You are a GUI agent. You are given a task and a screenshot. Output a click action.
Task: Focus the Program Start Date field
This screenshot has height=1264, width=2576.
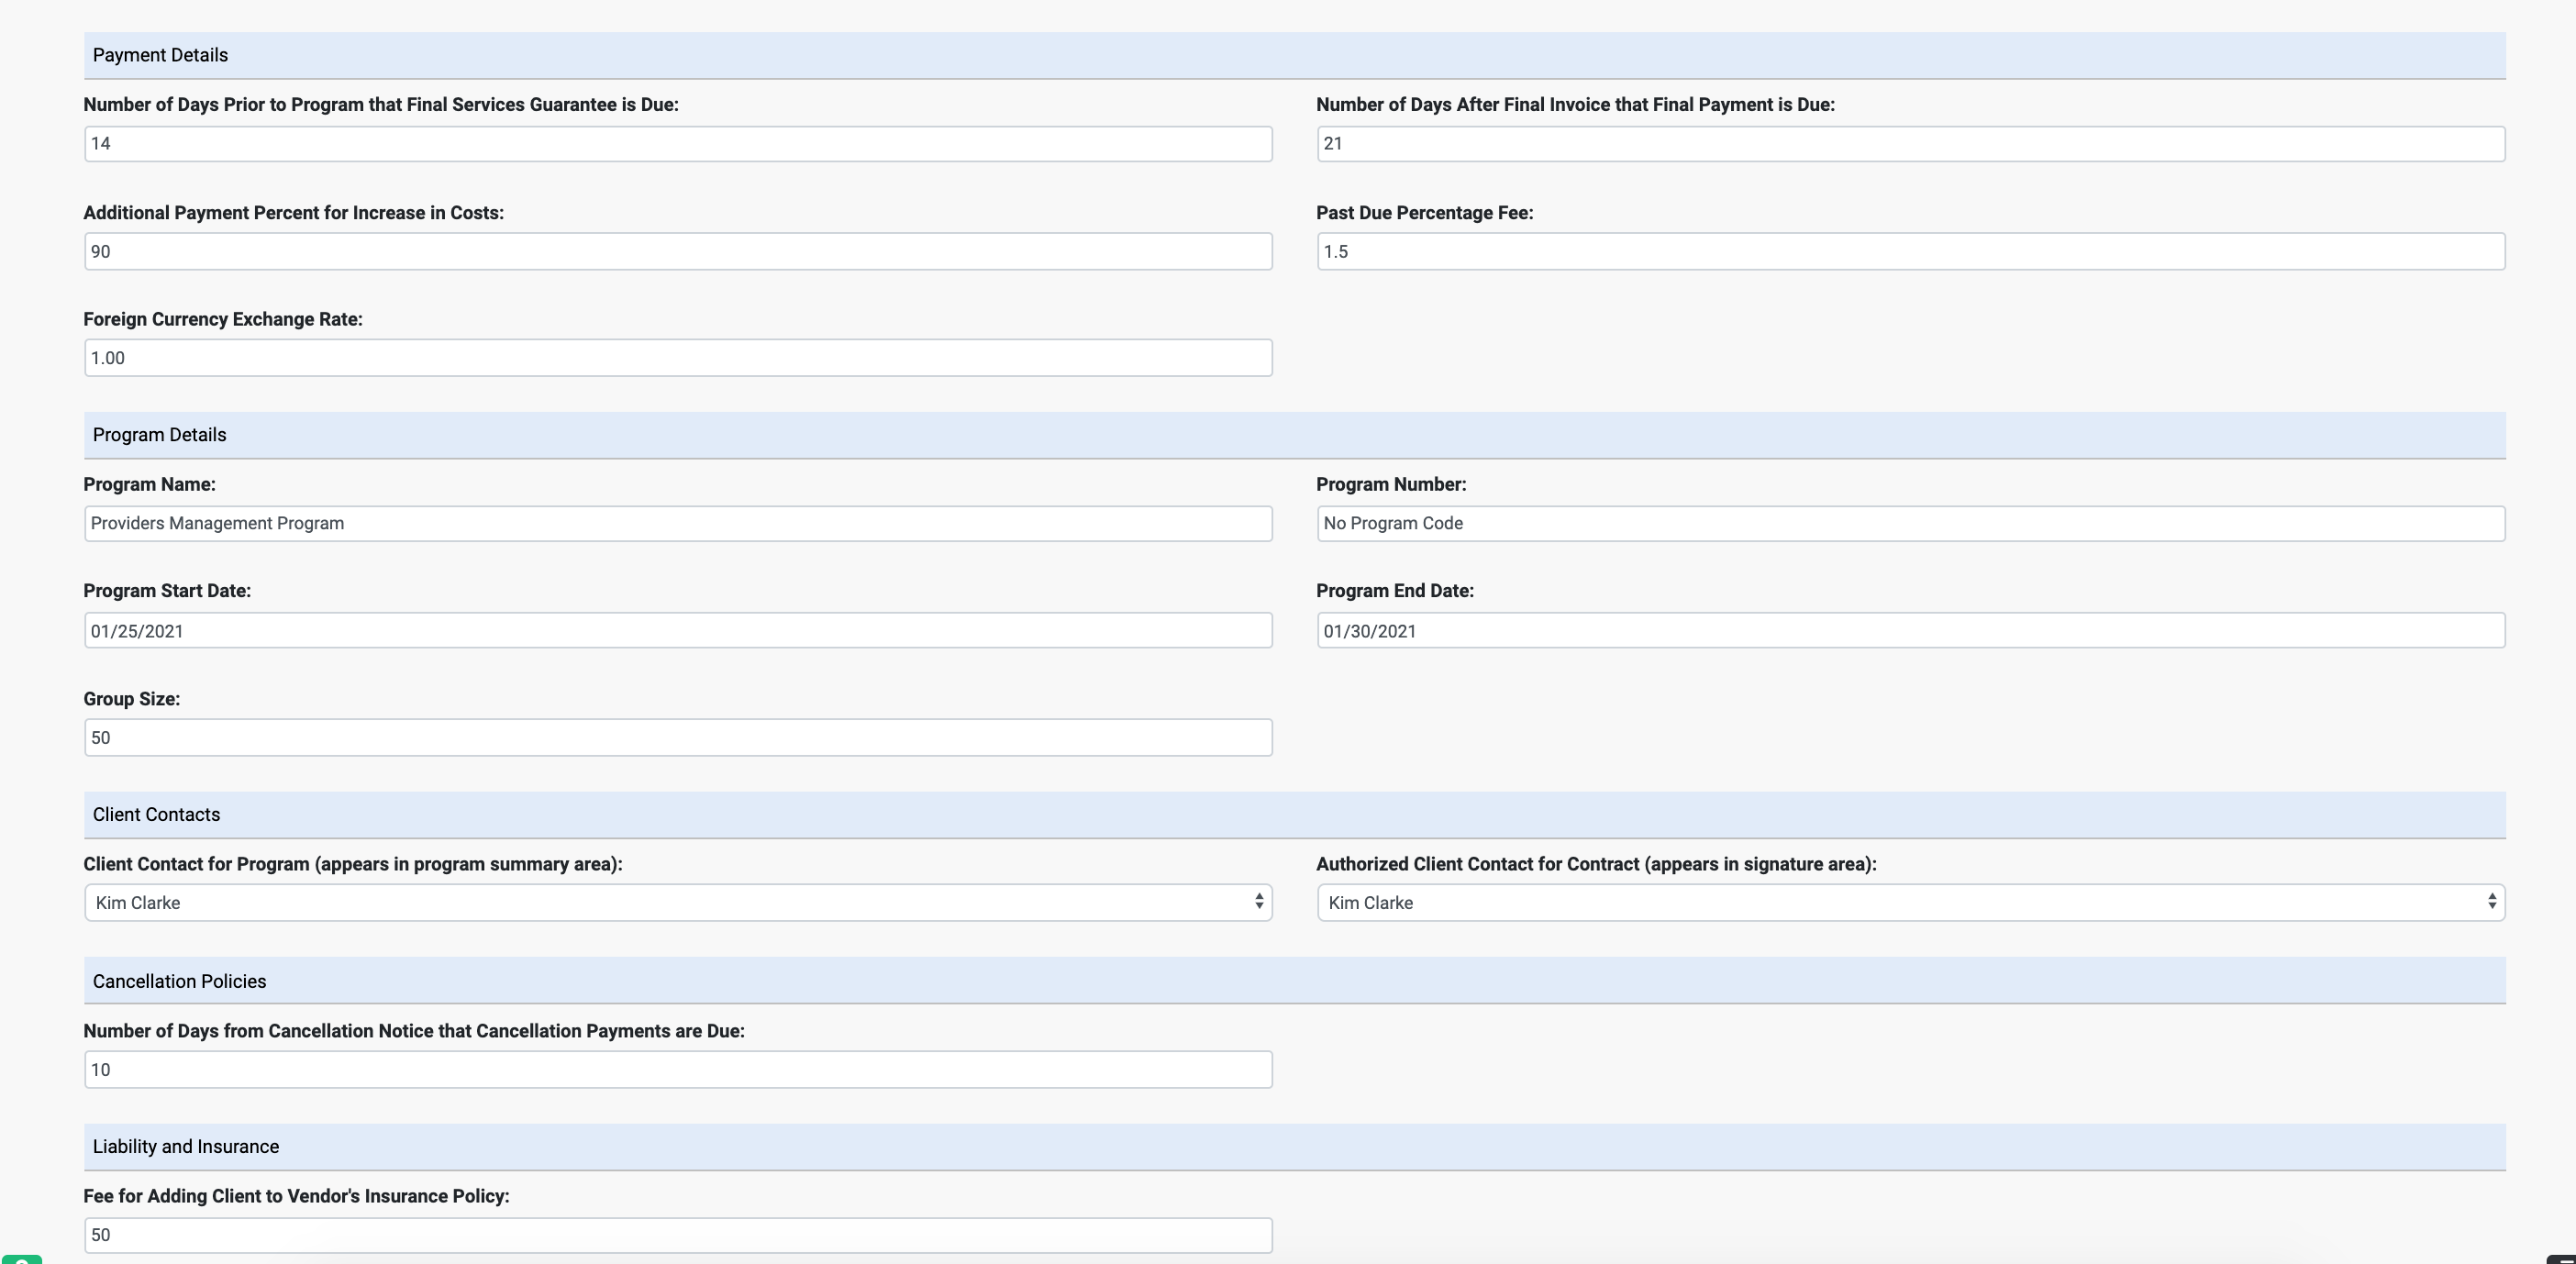click(678, 631)
